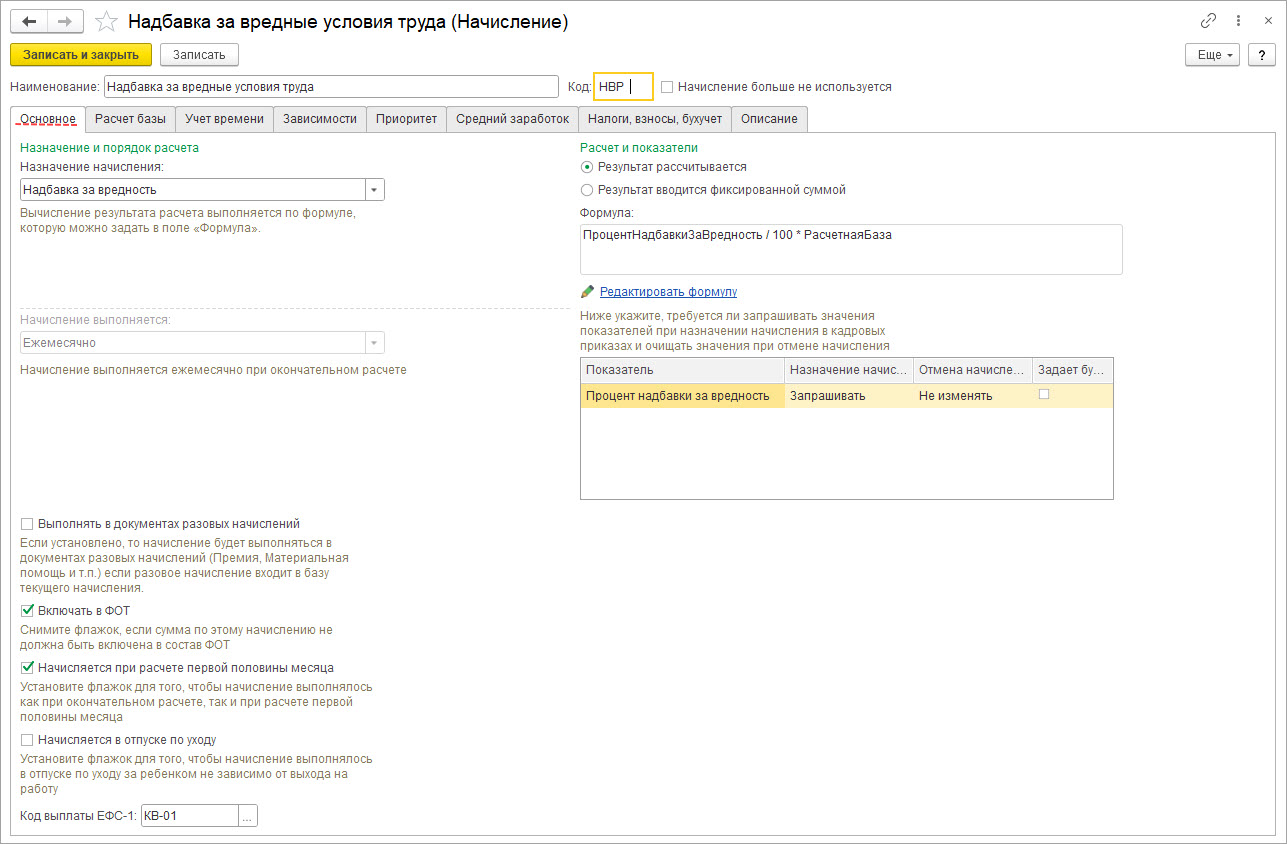Open 'Начисление выполняется' dropdown arrow

pos(374,343)
